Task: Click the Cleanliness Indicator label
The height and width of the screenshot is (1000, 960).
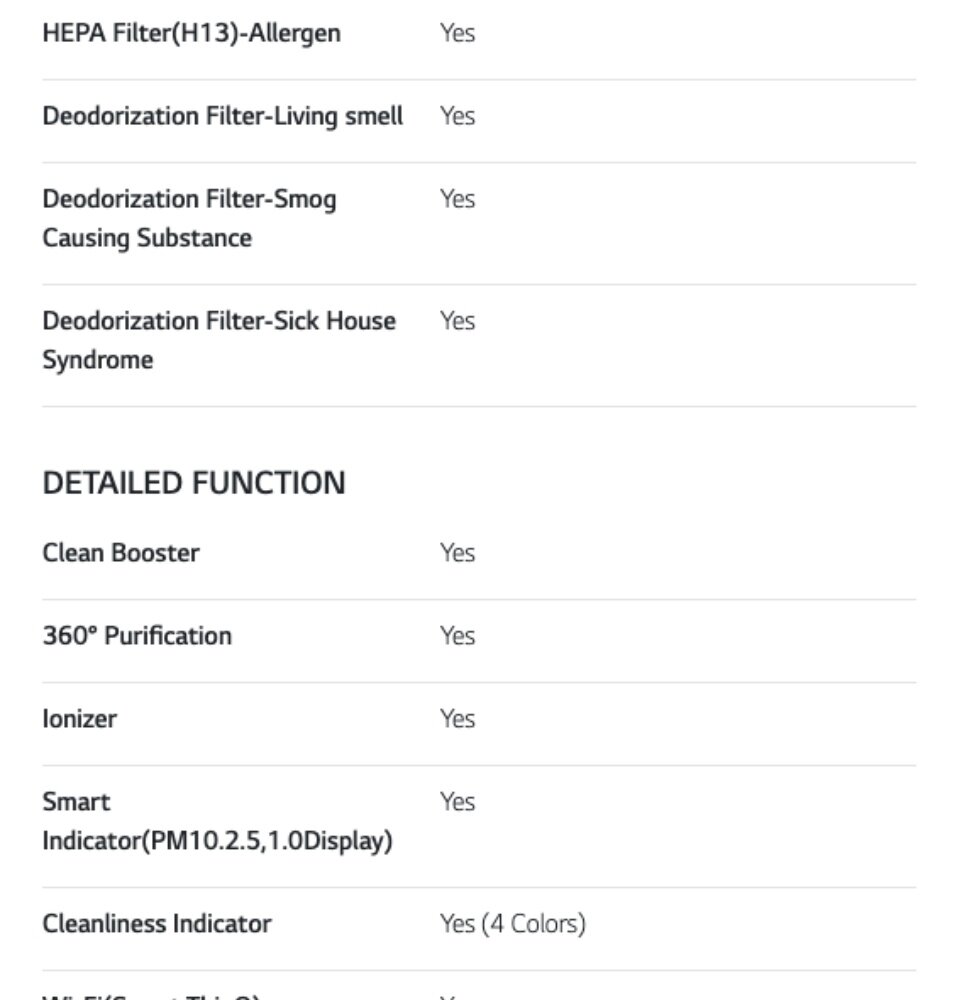Action: pyautogui.click(x=156, y=924)
